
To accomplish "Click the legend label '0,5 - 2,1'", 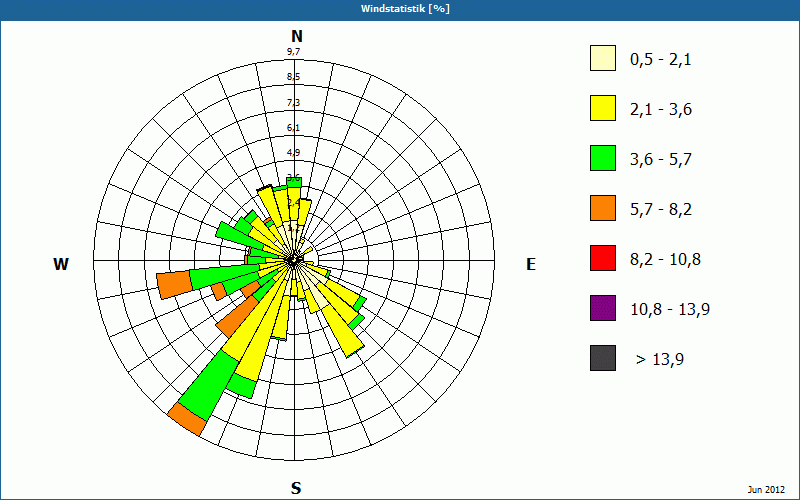I will [x=660, y=60].
